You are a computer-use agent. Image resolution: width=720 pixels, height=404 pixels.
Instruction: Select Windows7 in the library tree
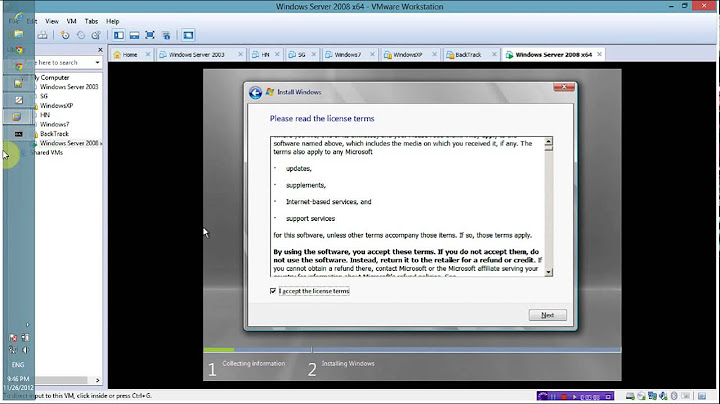point(54,124)
